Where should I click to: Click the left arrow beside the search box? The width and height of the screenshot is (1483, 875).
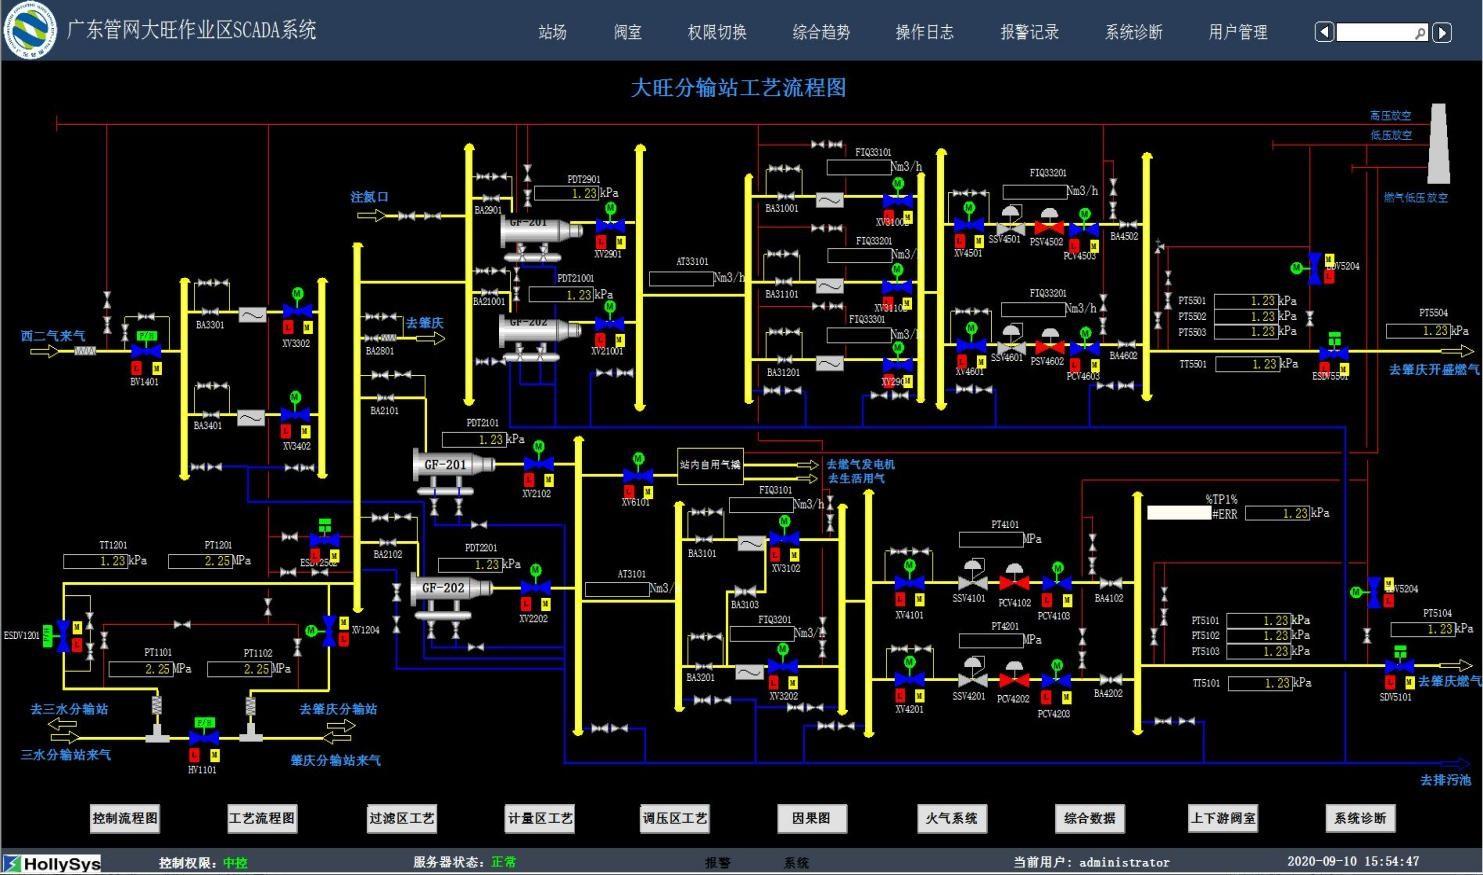pyautogui.click(x=1324, y=32)
